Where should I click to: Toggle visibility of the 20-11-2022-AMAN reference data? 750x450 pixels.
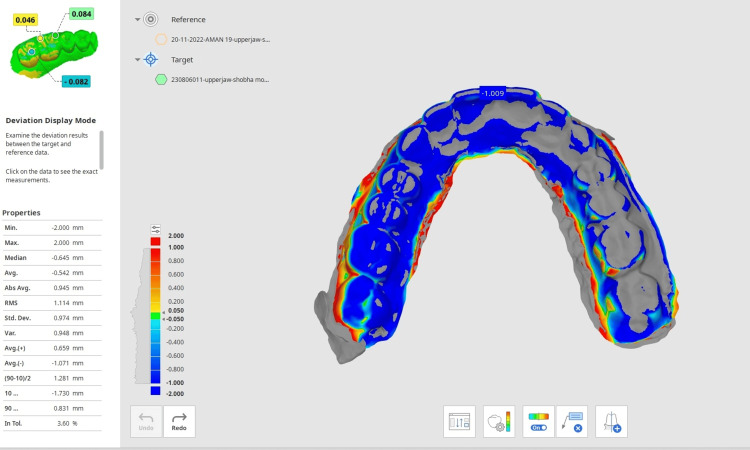pos(161,39)
